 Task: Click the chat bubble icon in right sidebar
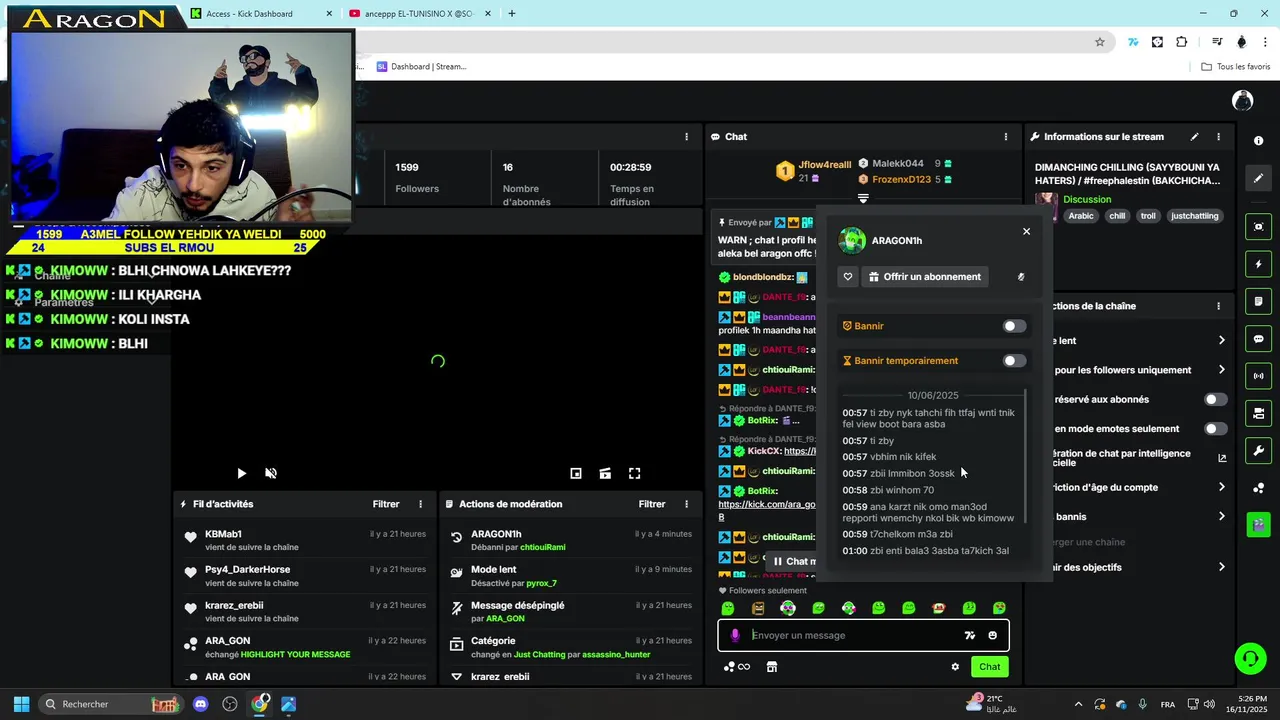tap(1259, 339)
